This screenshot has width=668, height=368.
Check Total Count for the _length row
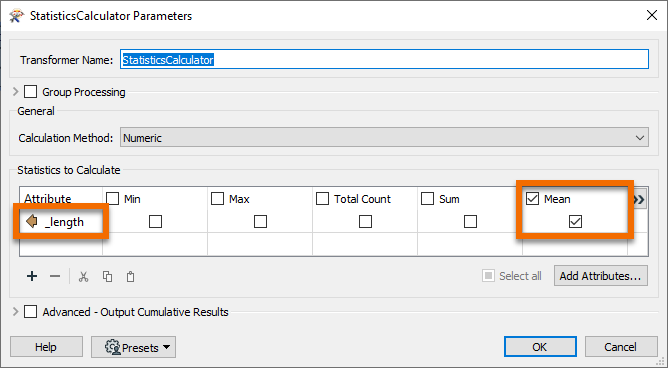[x=365, y=221]
